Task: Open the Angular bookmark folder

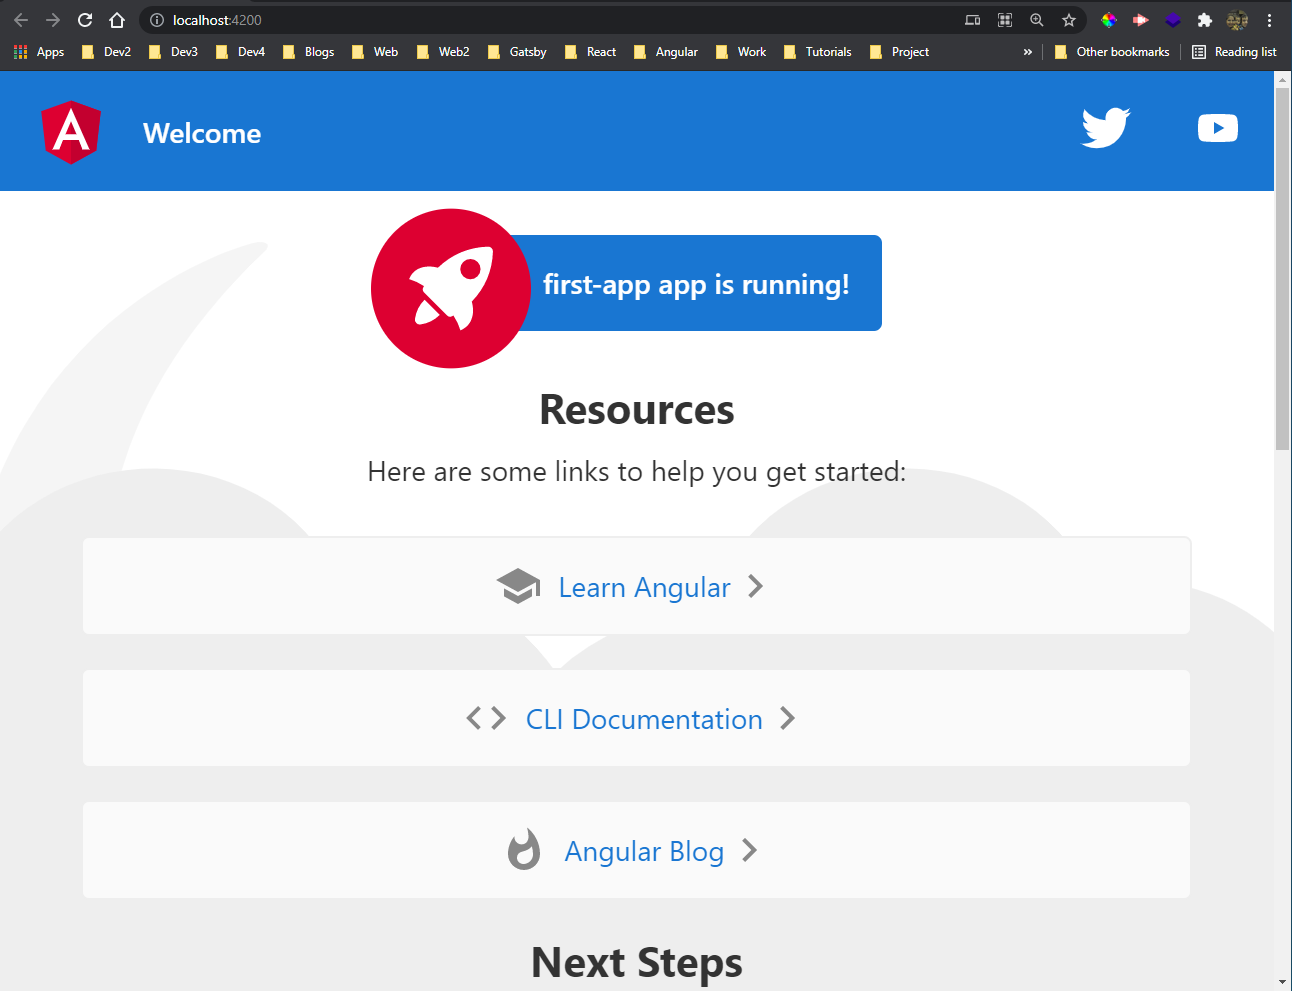Action: click(x=666, y=52)
